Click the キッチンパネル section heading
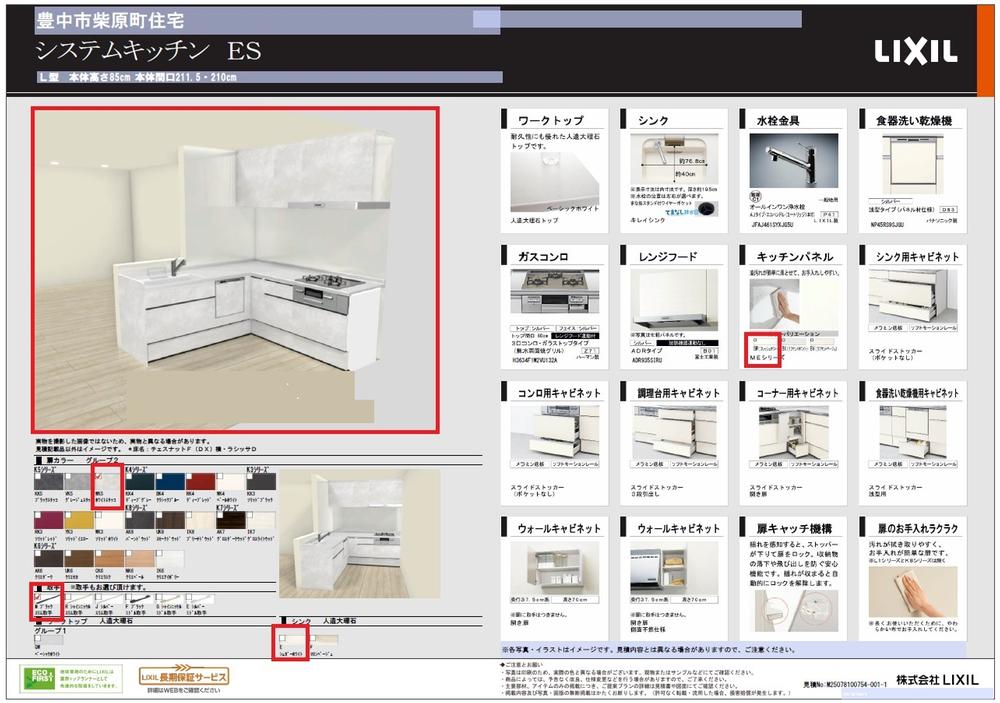The width and height of the screenshot is (1000, 703). pos(787,256)
